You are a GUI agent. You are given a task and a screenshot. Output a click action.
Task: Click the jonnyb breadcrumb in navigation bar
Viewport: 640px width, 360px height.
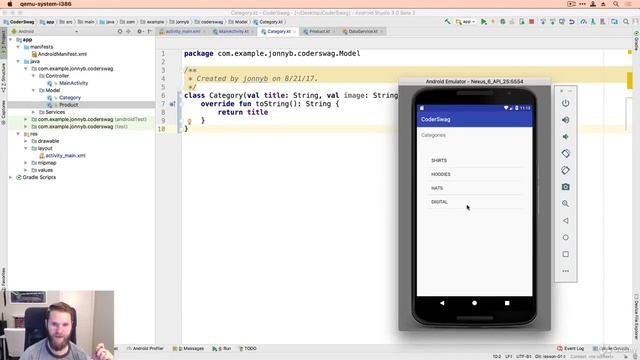click(x=180, y=22)
